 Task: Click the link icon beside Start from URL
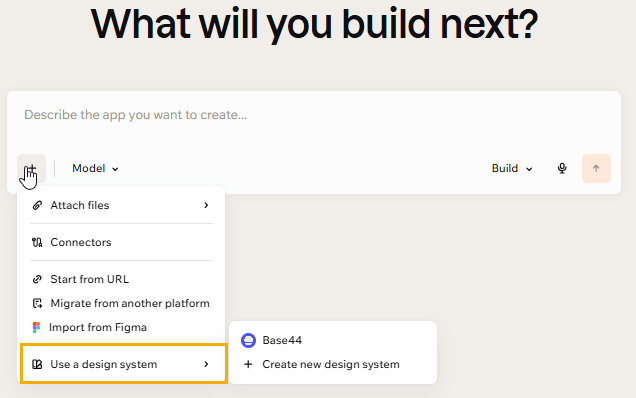point(37,279)
